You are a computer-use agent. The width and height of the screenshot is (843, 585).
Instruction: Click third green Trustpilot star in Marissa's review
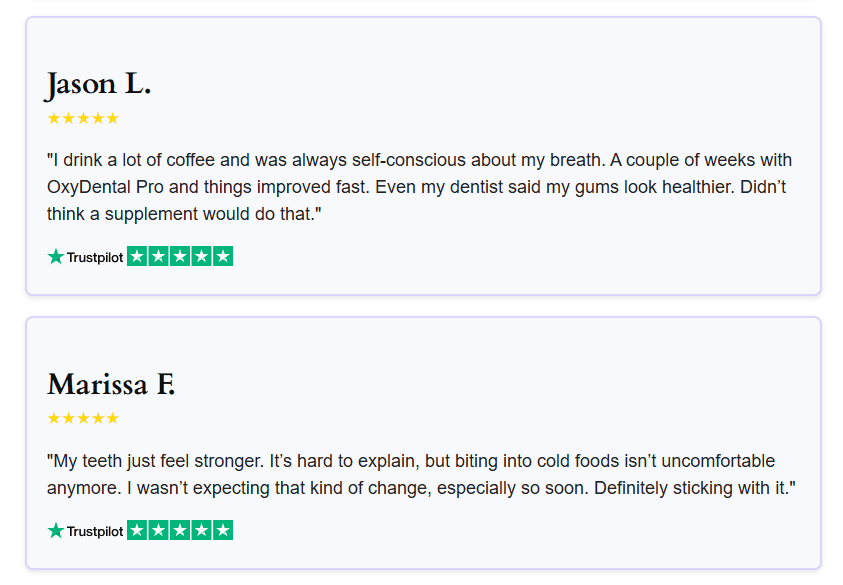click(x=180, y=530)
